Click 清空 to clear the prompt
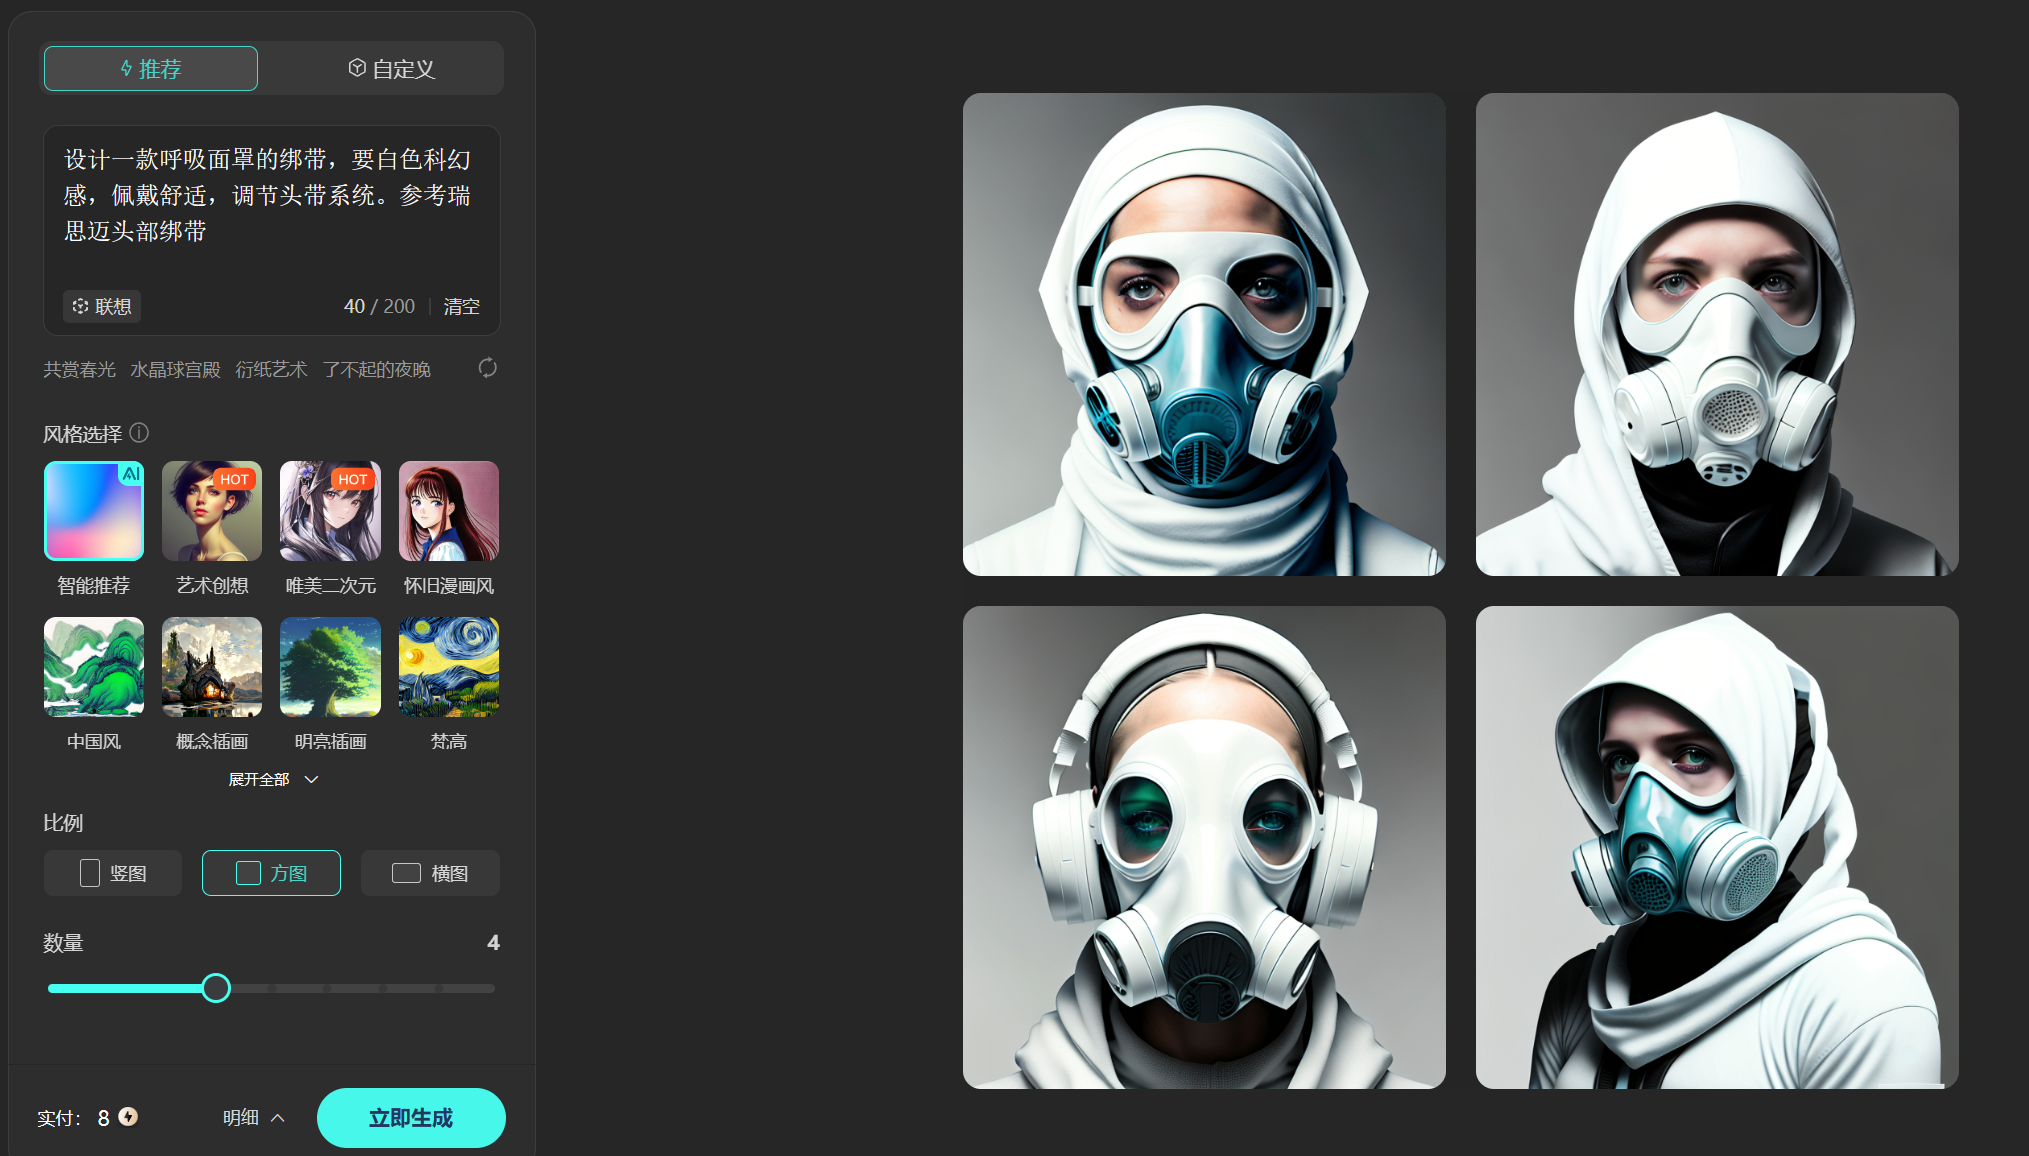This screenshot has width=2029, height=1156. click(x=461, y=307)
